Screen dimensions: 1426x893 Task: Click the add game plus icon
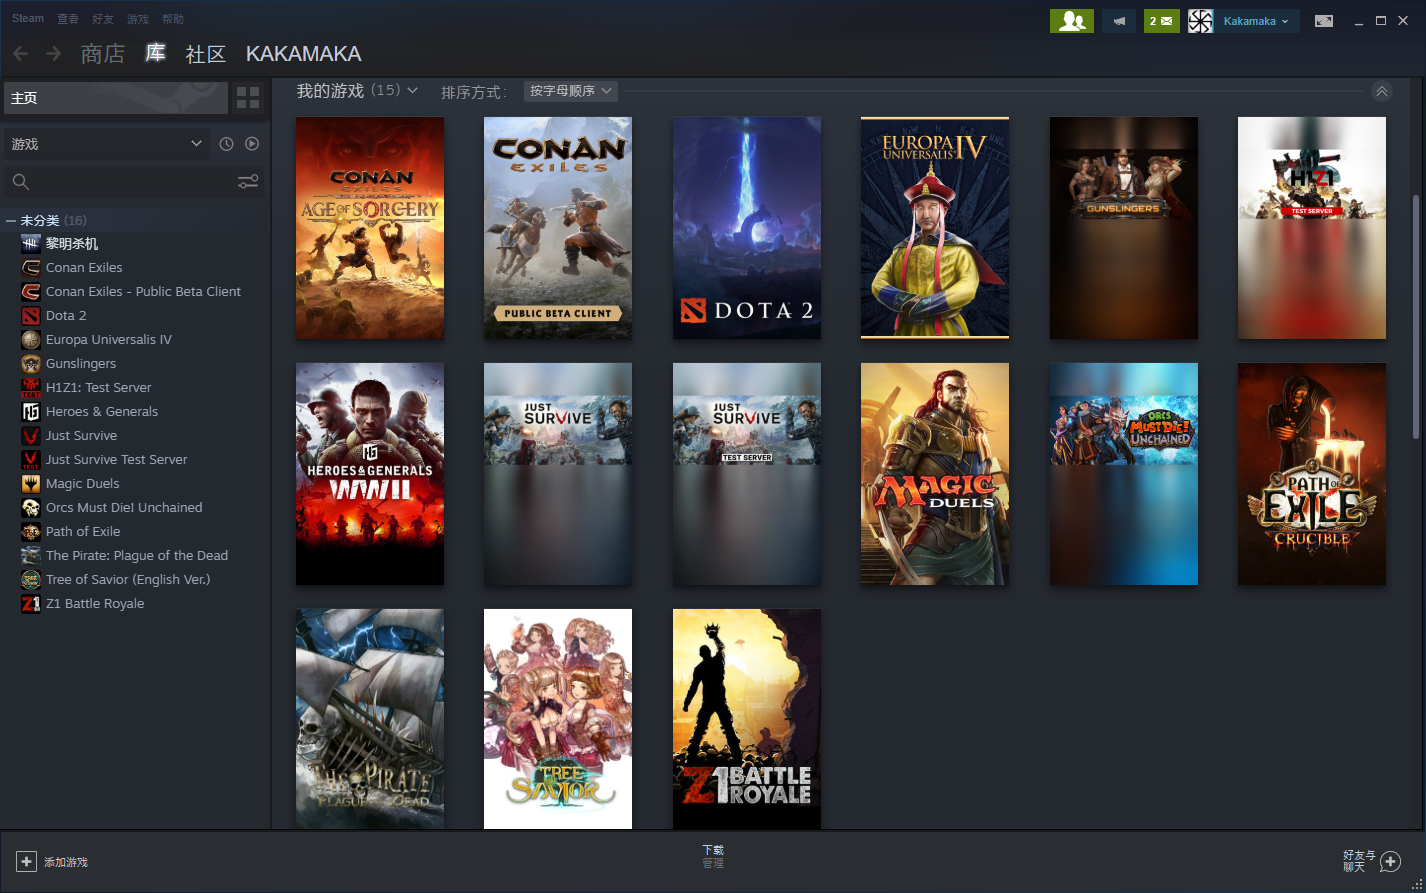(27, 861)
